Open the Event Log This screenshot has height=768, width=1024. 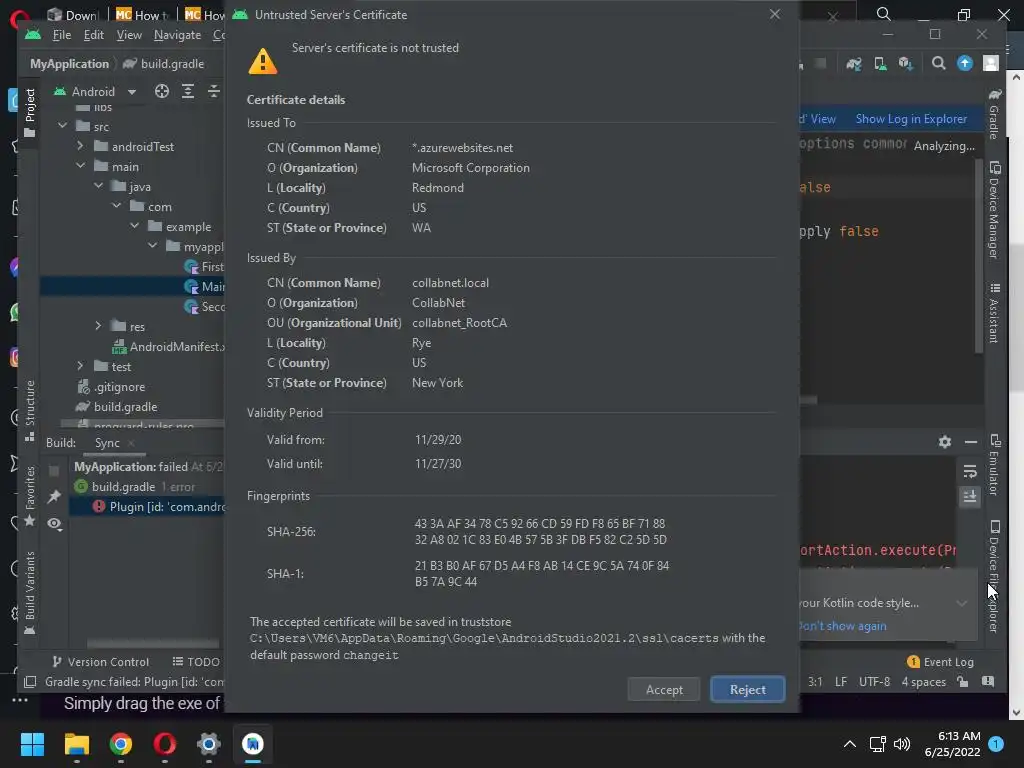pyautogui.click(x=940, y=662)
